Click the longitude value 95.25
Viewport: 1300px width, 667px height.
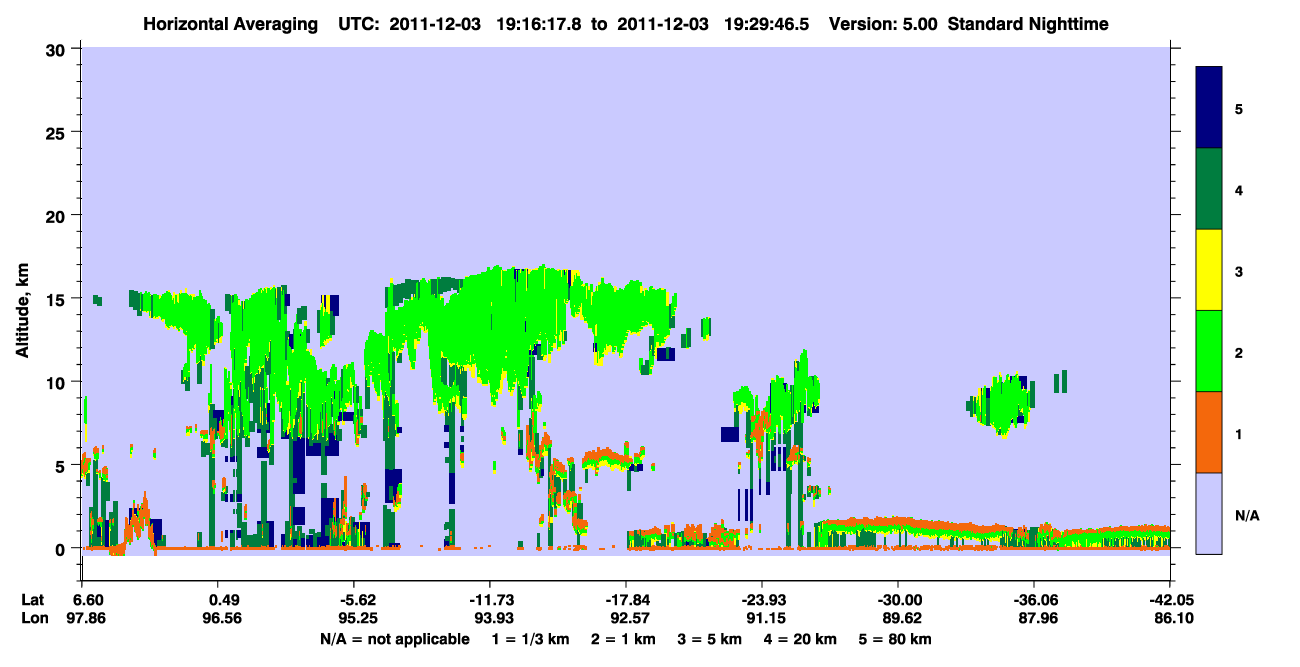[x=358, y=619]
